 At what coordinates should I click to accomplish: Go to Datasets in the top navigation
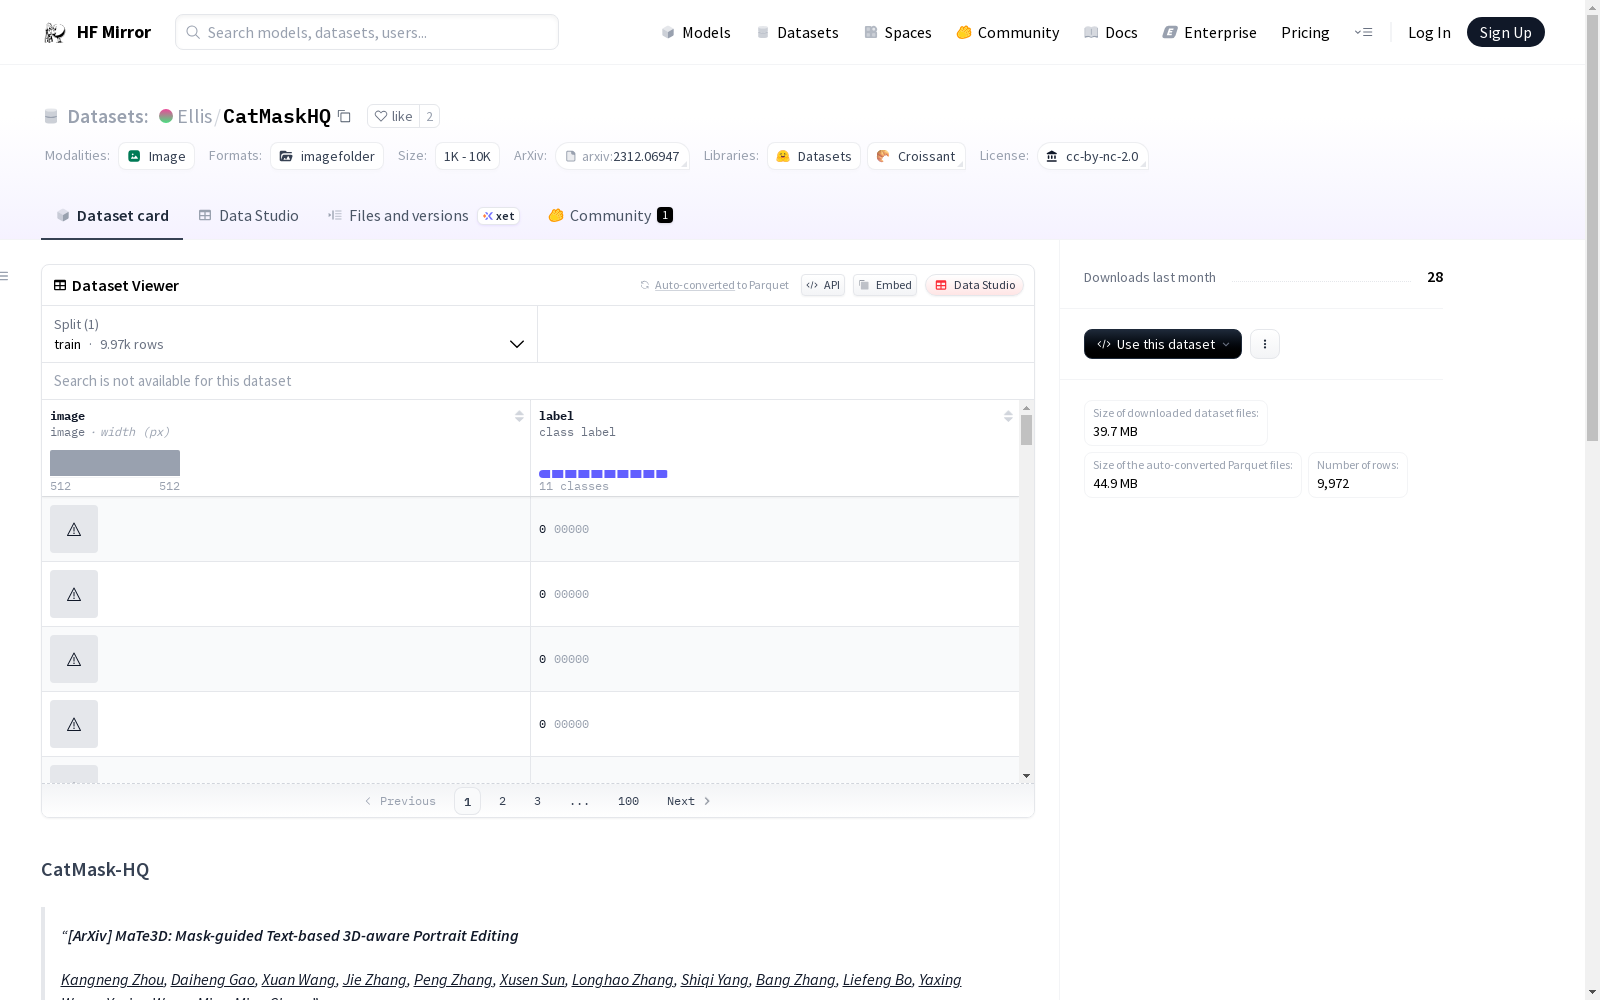(x=797, y=32)
